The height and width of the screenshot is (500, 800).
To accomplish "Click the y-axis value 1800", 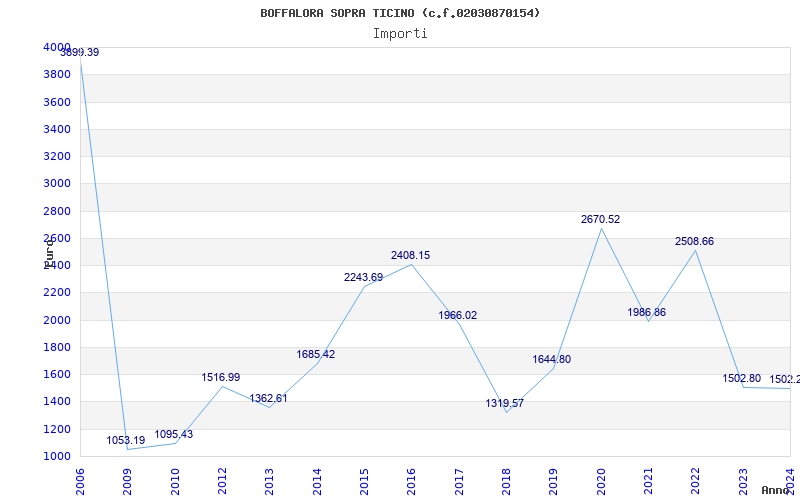I will pyautogui.click(x=57, y=347).
